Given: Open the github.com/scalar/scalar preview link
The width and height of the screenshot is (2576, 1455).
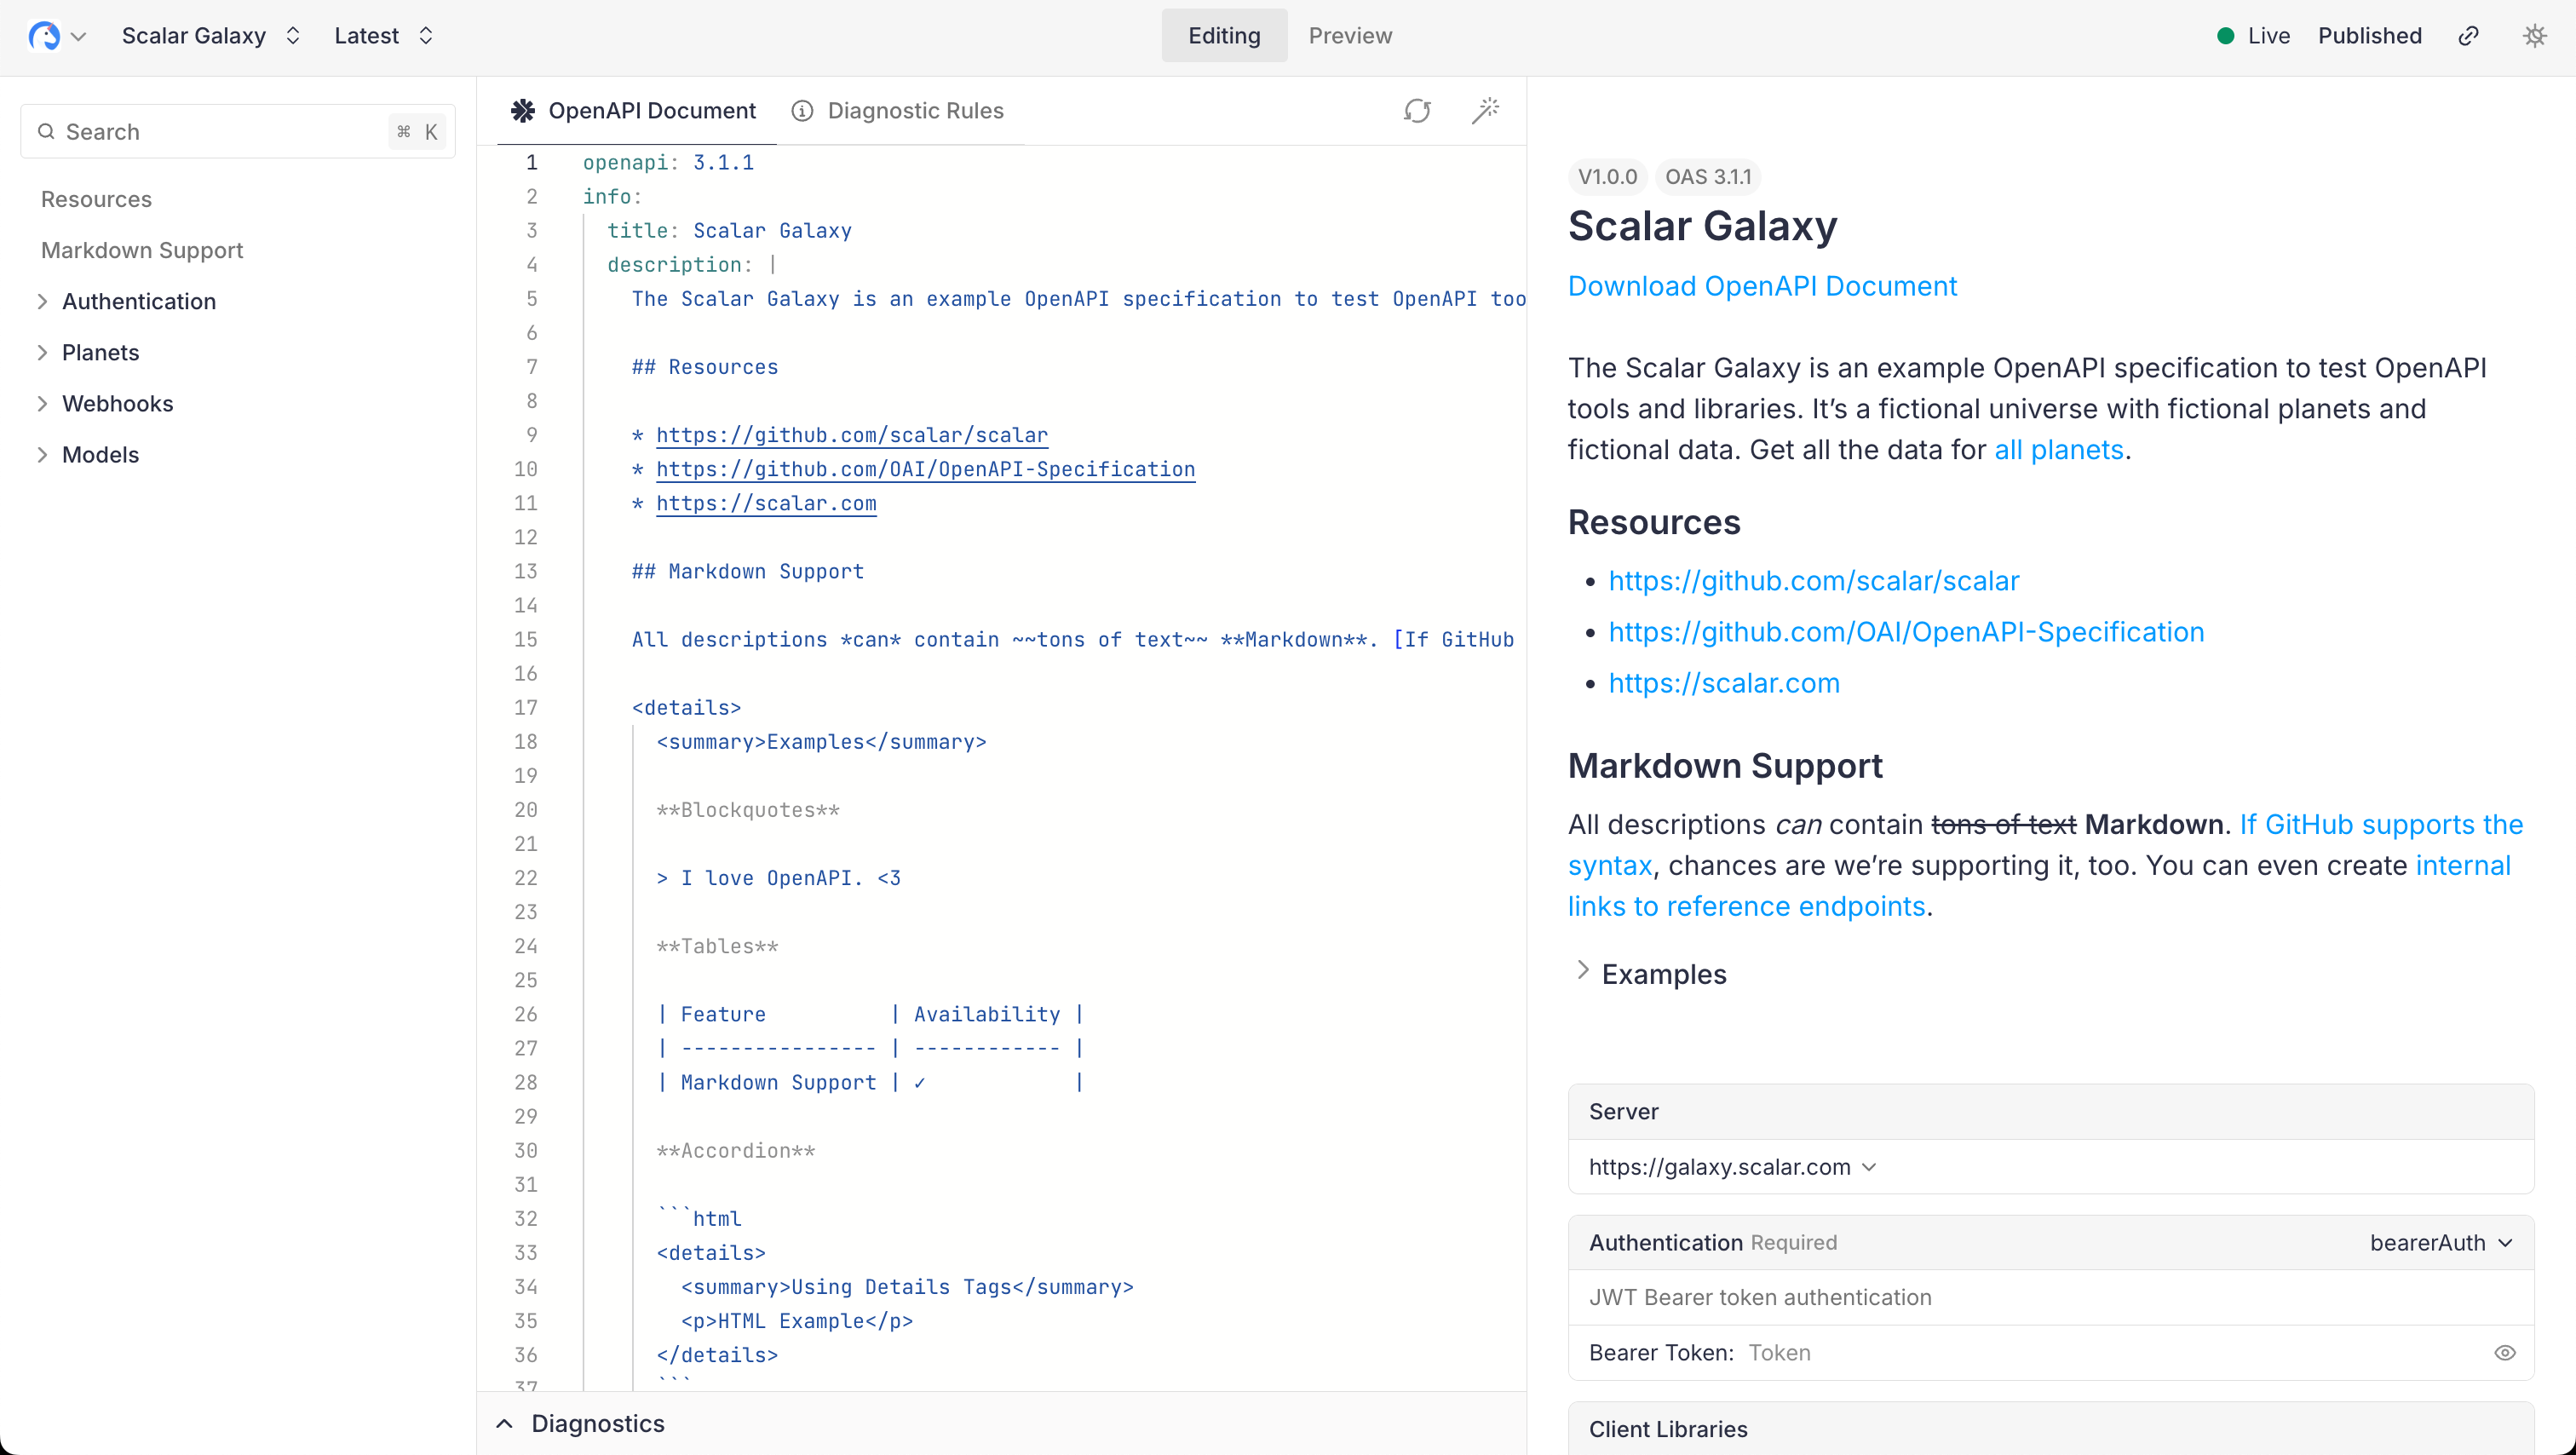Looking at the screenshot, I should pyautogui.click(x=1814, y=581).
